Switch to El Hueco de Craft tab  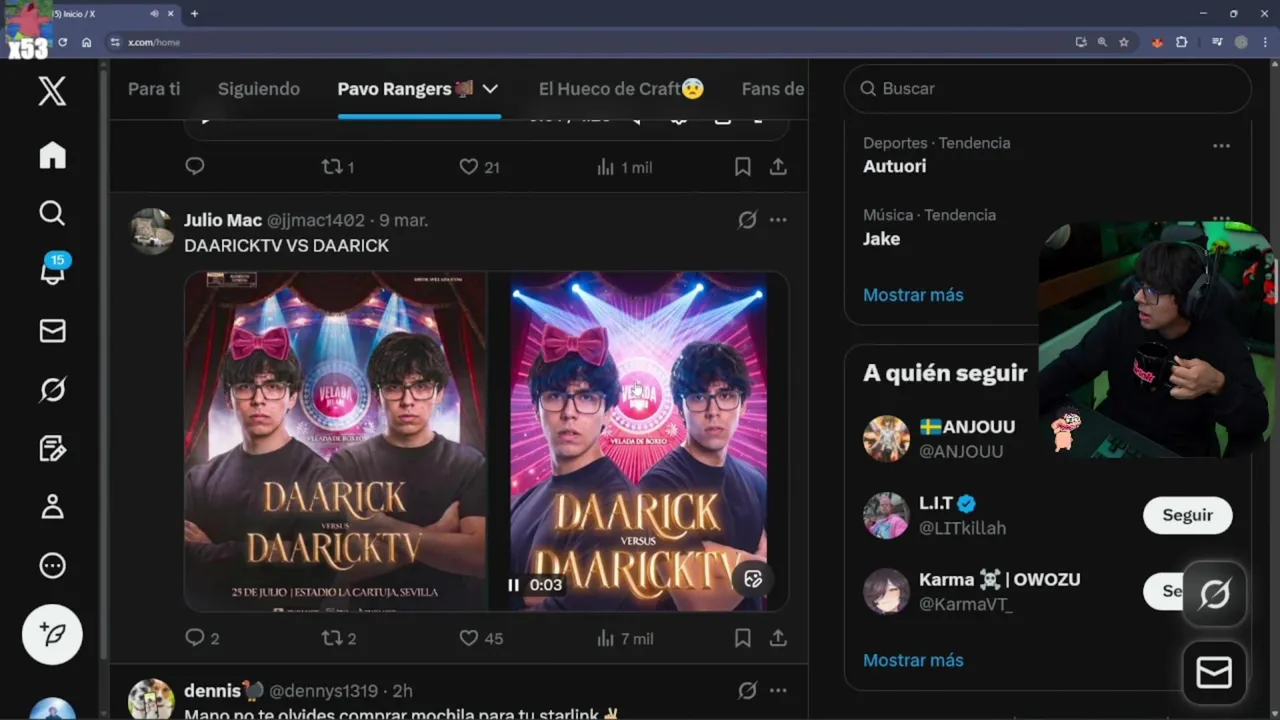[x=621, y=89]
